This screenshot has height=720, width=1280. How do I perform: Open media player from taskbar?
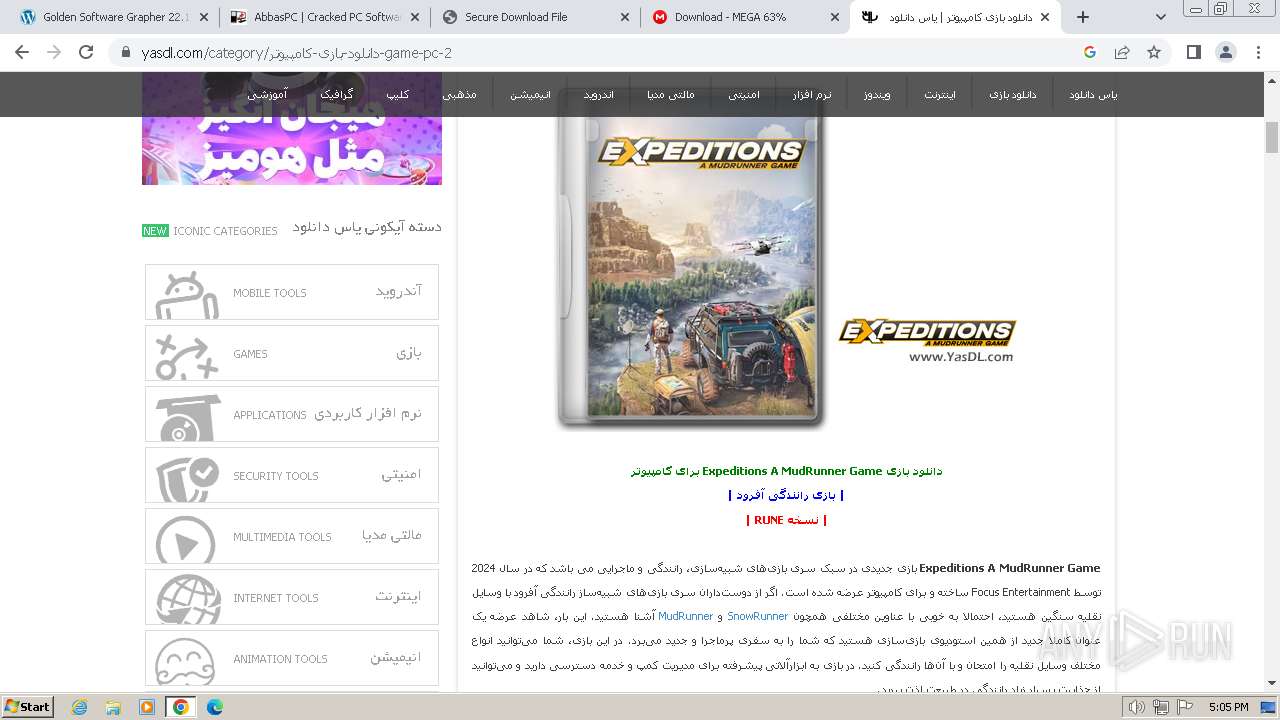(x=147, y=707)
